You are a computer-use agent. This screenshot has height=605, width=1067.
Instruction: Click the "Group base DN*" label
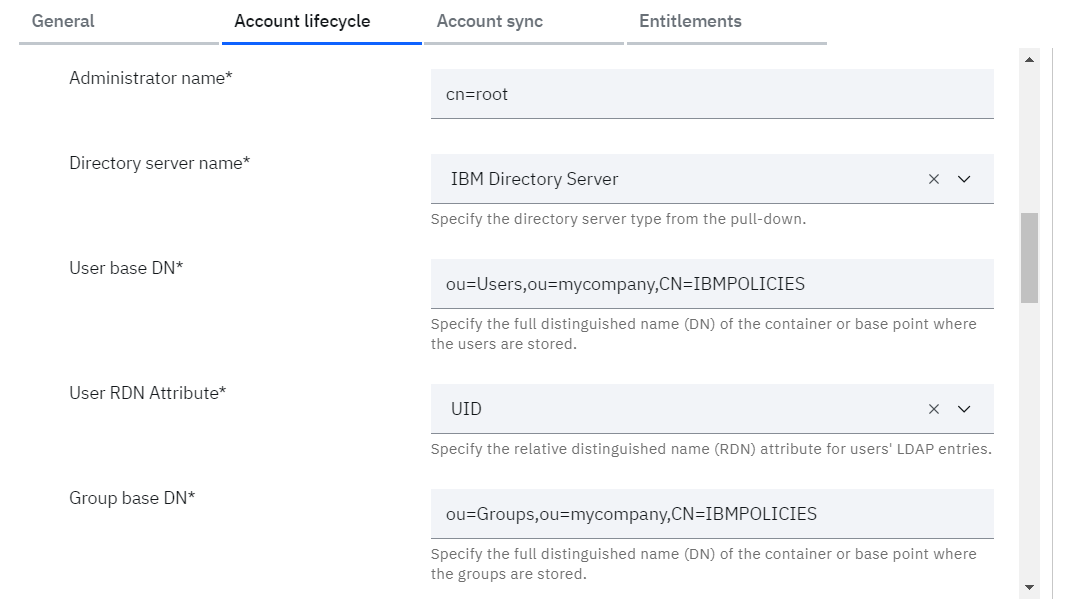[132, 498]
